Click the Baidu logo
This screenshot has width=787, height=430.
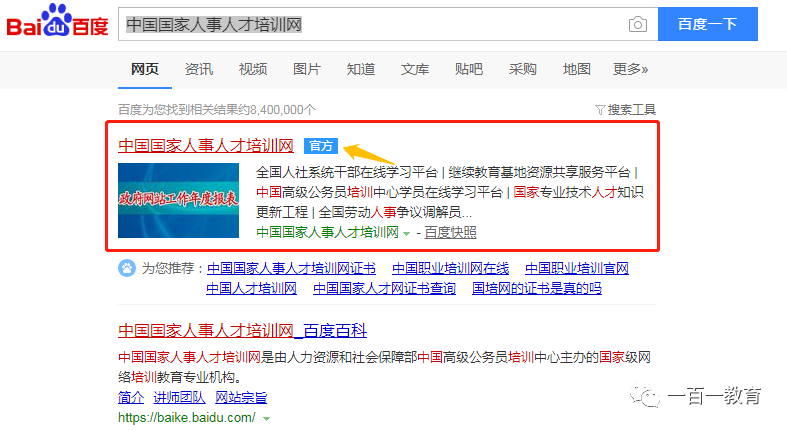pos(57,21)
